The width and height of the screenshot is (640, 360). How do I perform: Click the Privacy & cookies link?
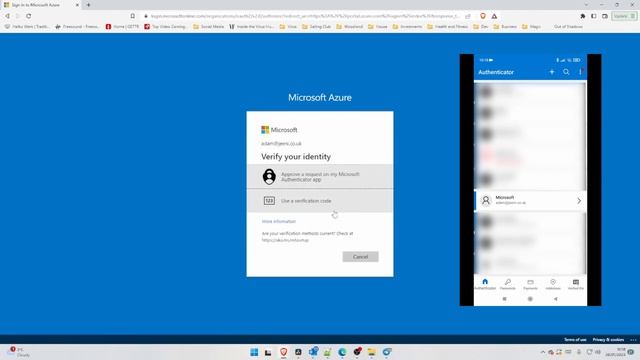click(608, 340)
